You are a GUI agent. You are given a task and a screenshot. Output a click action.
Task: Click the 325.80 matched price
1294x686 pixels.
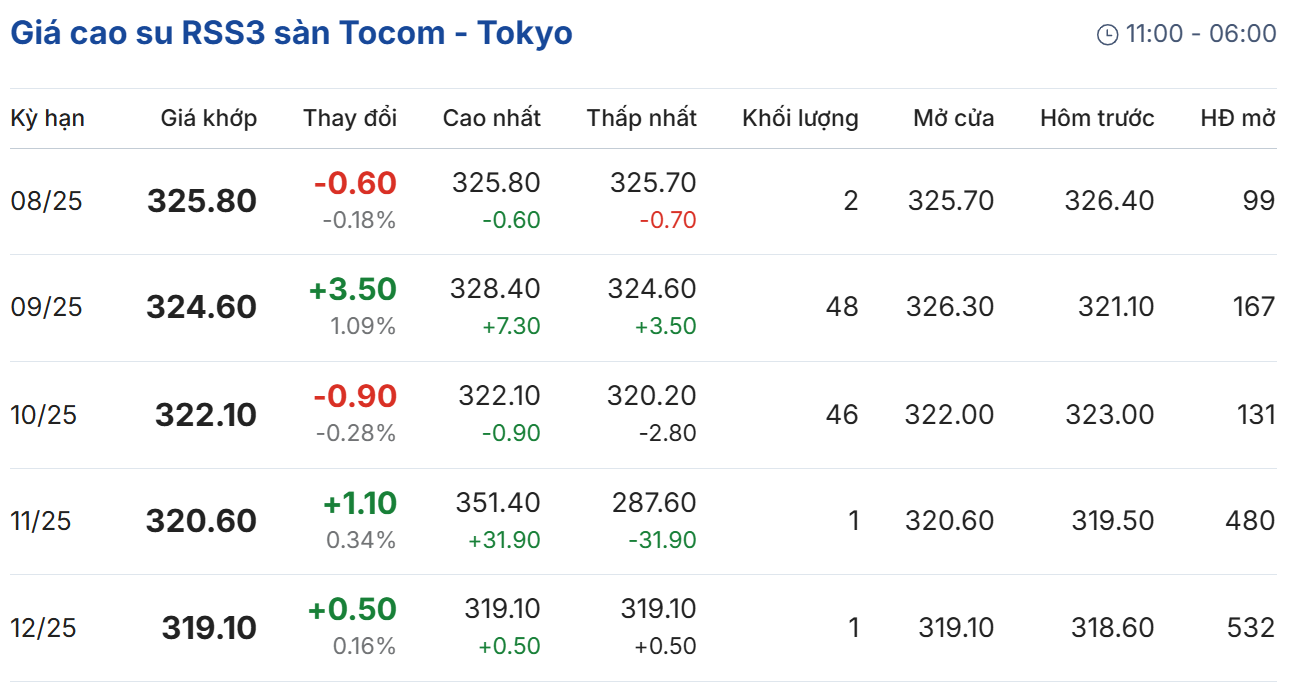(x=202, y=201)
